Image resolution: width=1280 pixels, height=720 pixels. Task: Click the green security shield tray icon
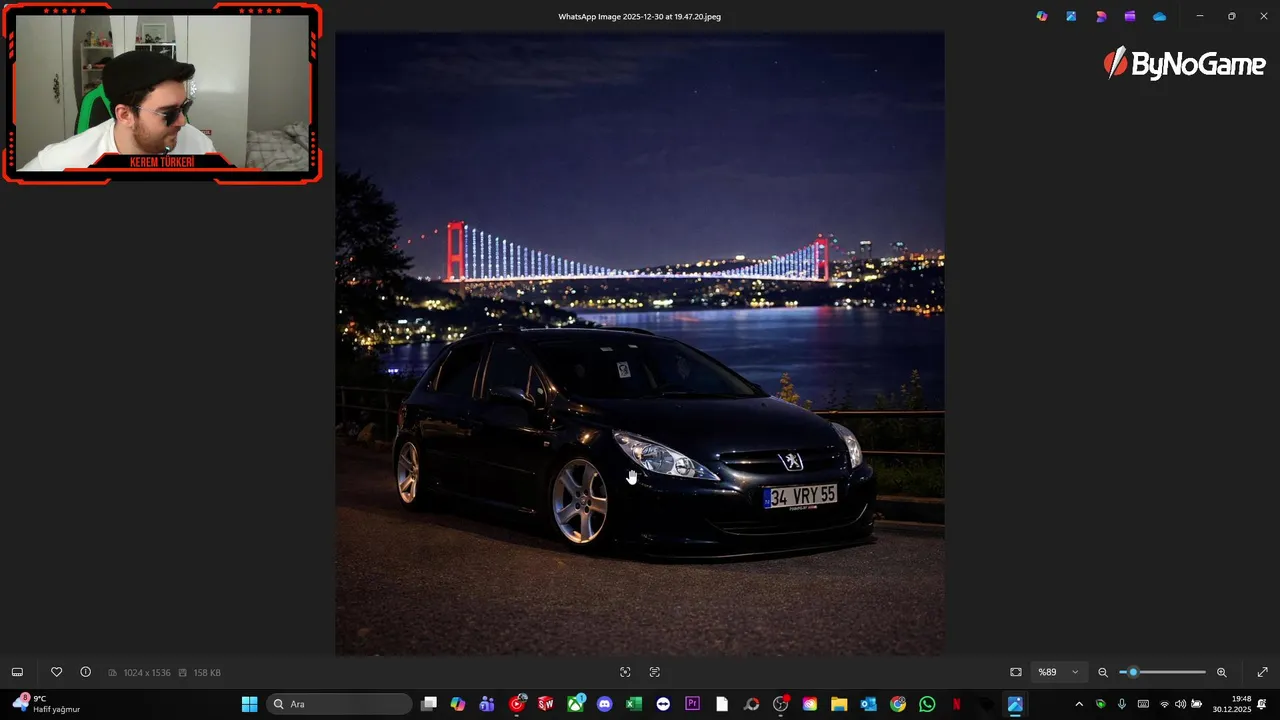point(1101,704)
